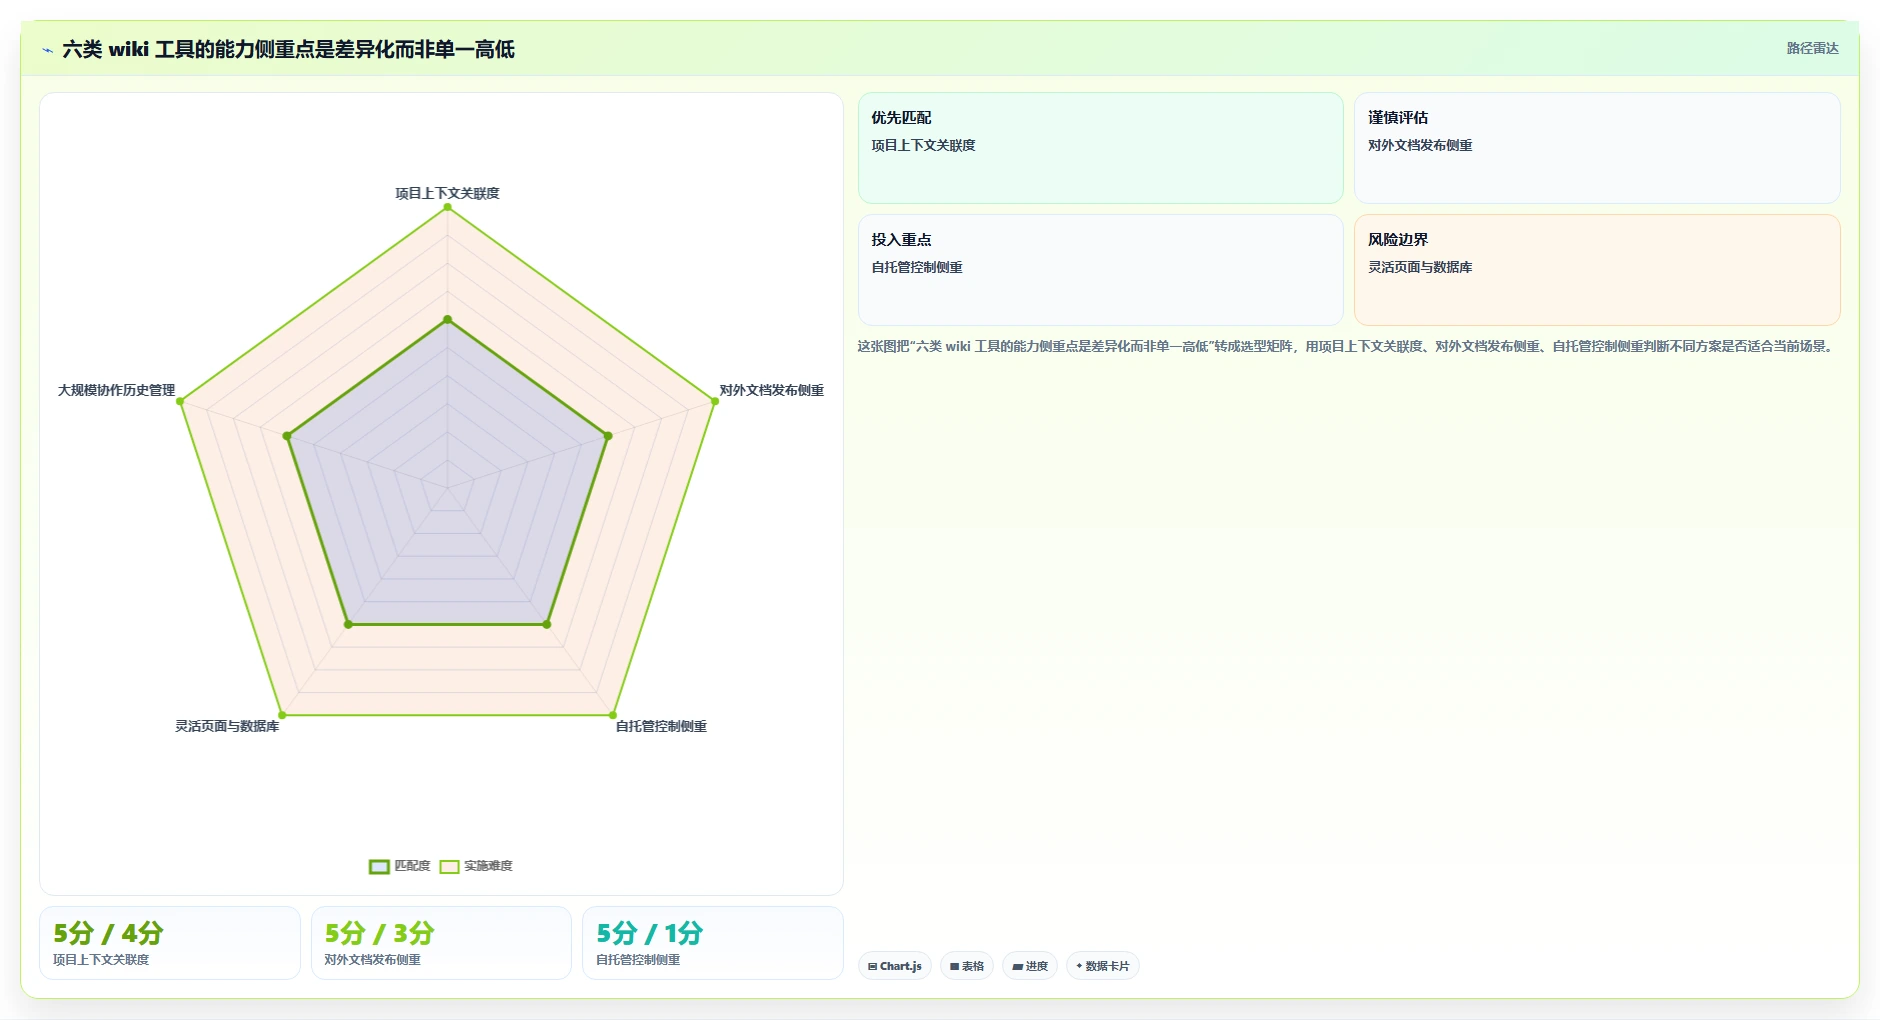Viewport: 1880px width, 1020px height.
Task: Click the 5分 / 3分 stat value
Action: point(379,933)
